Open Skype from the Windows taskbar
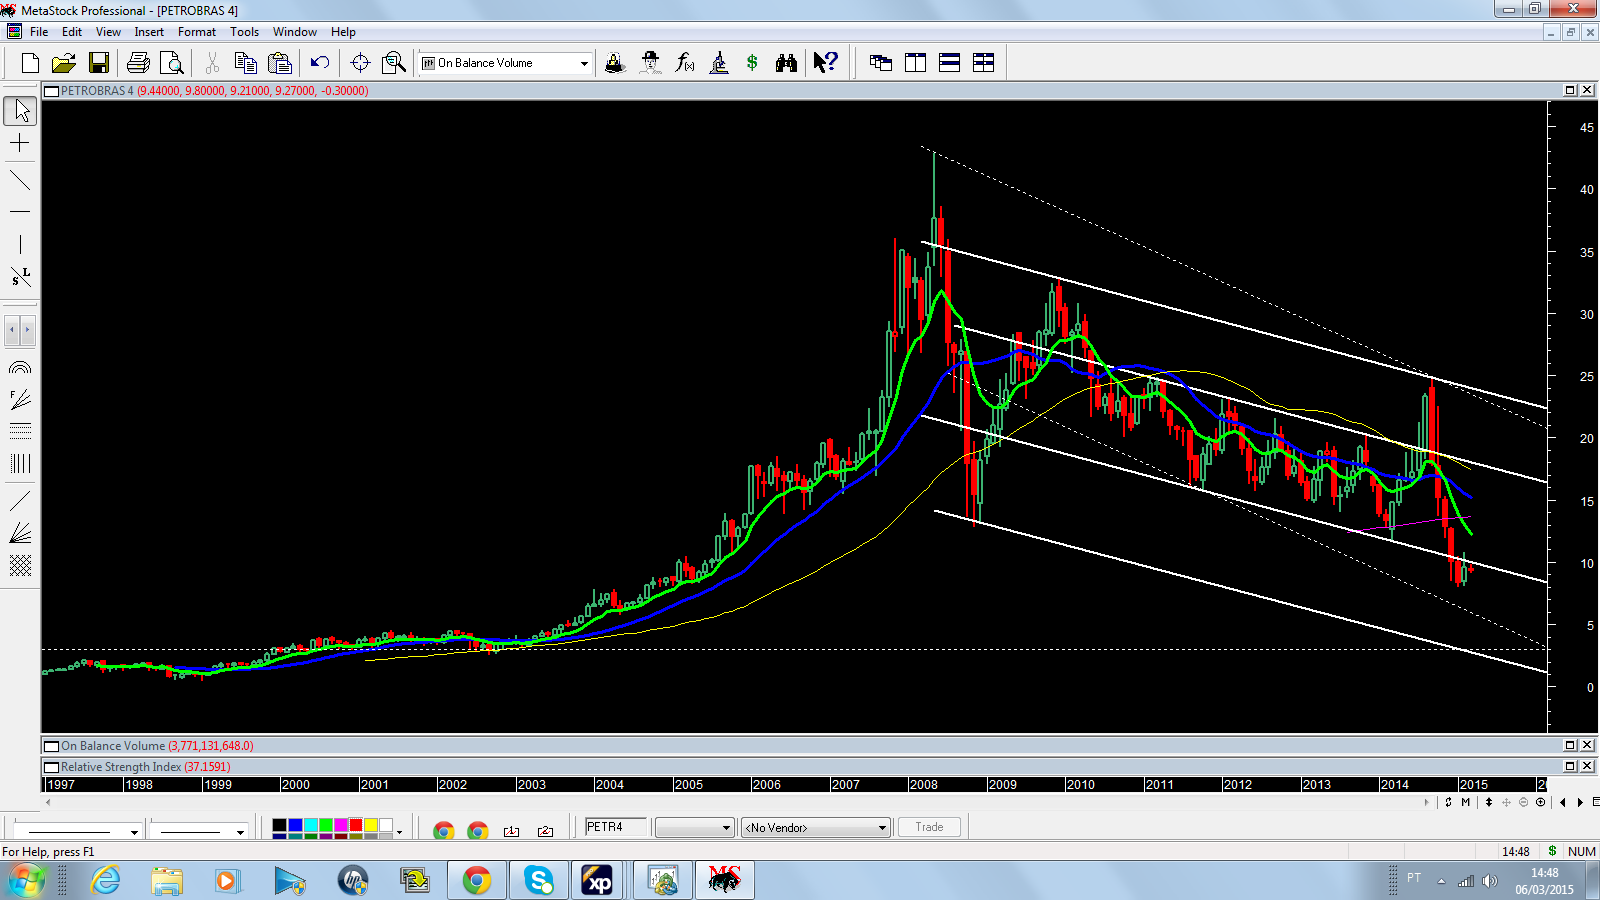 tap(539, 880)
